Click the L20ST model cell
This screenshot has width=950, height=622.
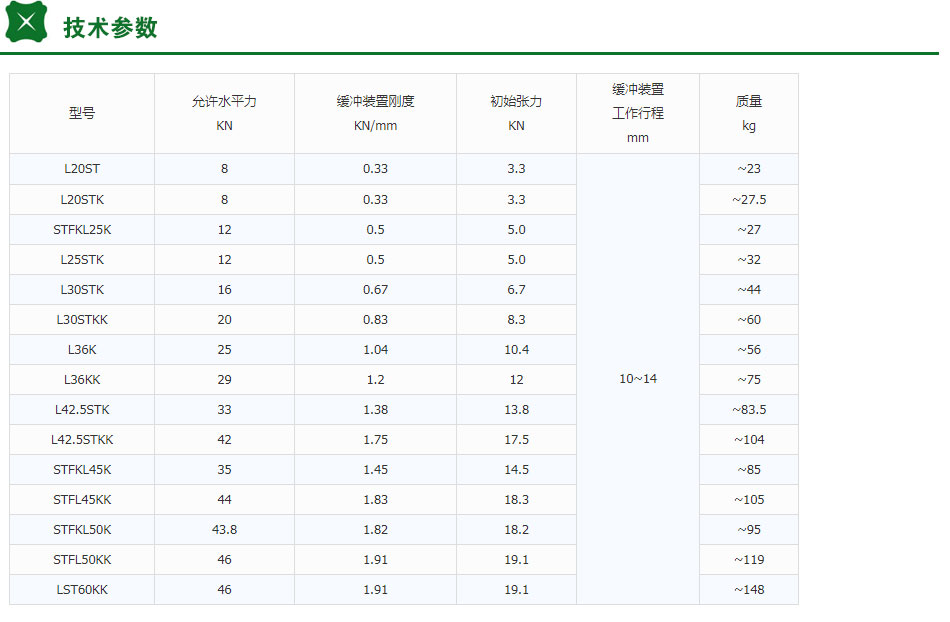click(x=82, y=169)
